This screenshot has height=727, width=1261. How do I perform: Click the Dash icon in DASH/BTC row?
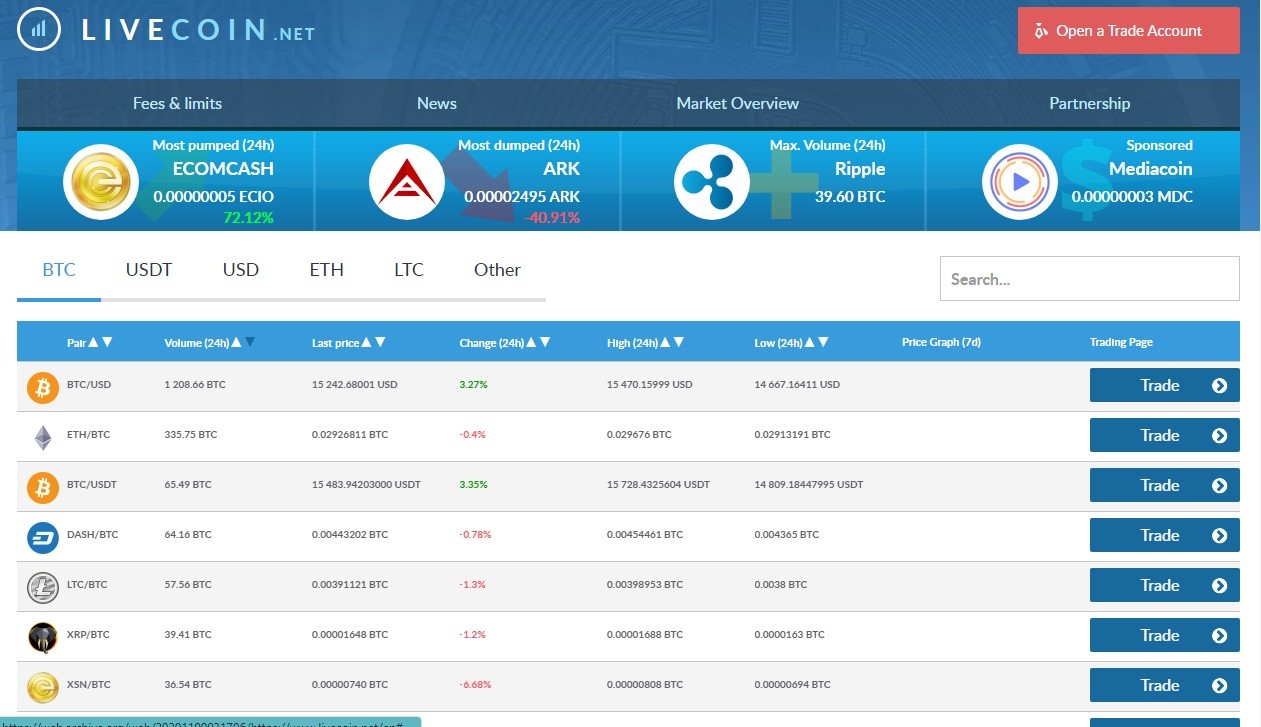coord(43,537)
